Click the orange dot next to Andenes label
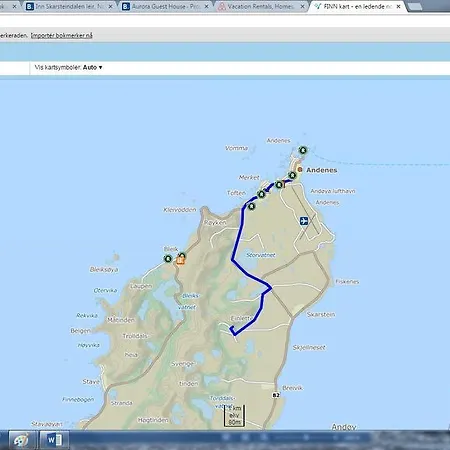450x450 pixels. click(x=300, y=170)
